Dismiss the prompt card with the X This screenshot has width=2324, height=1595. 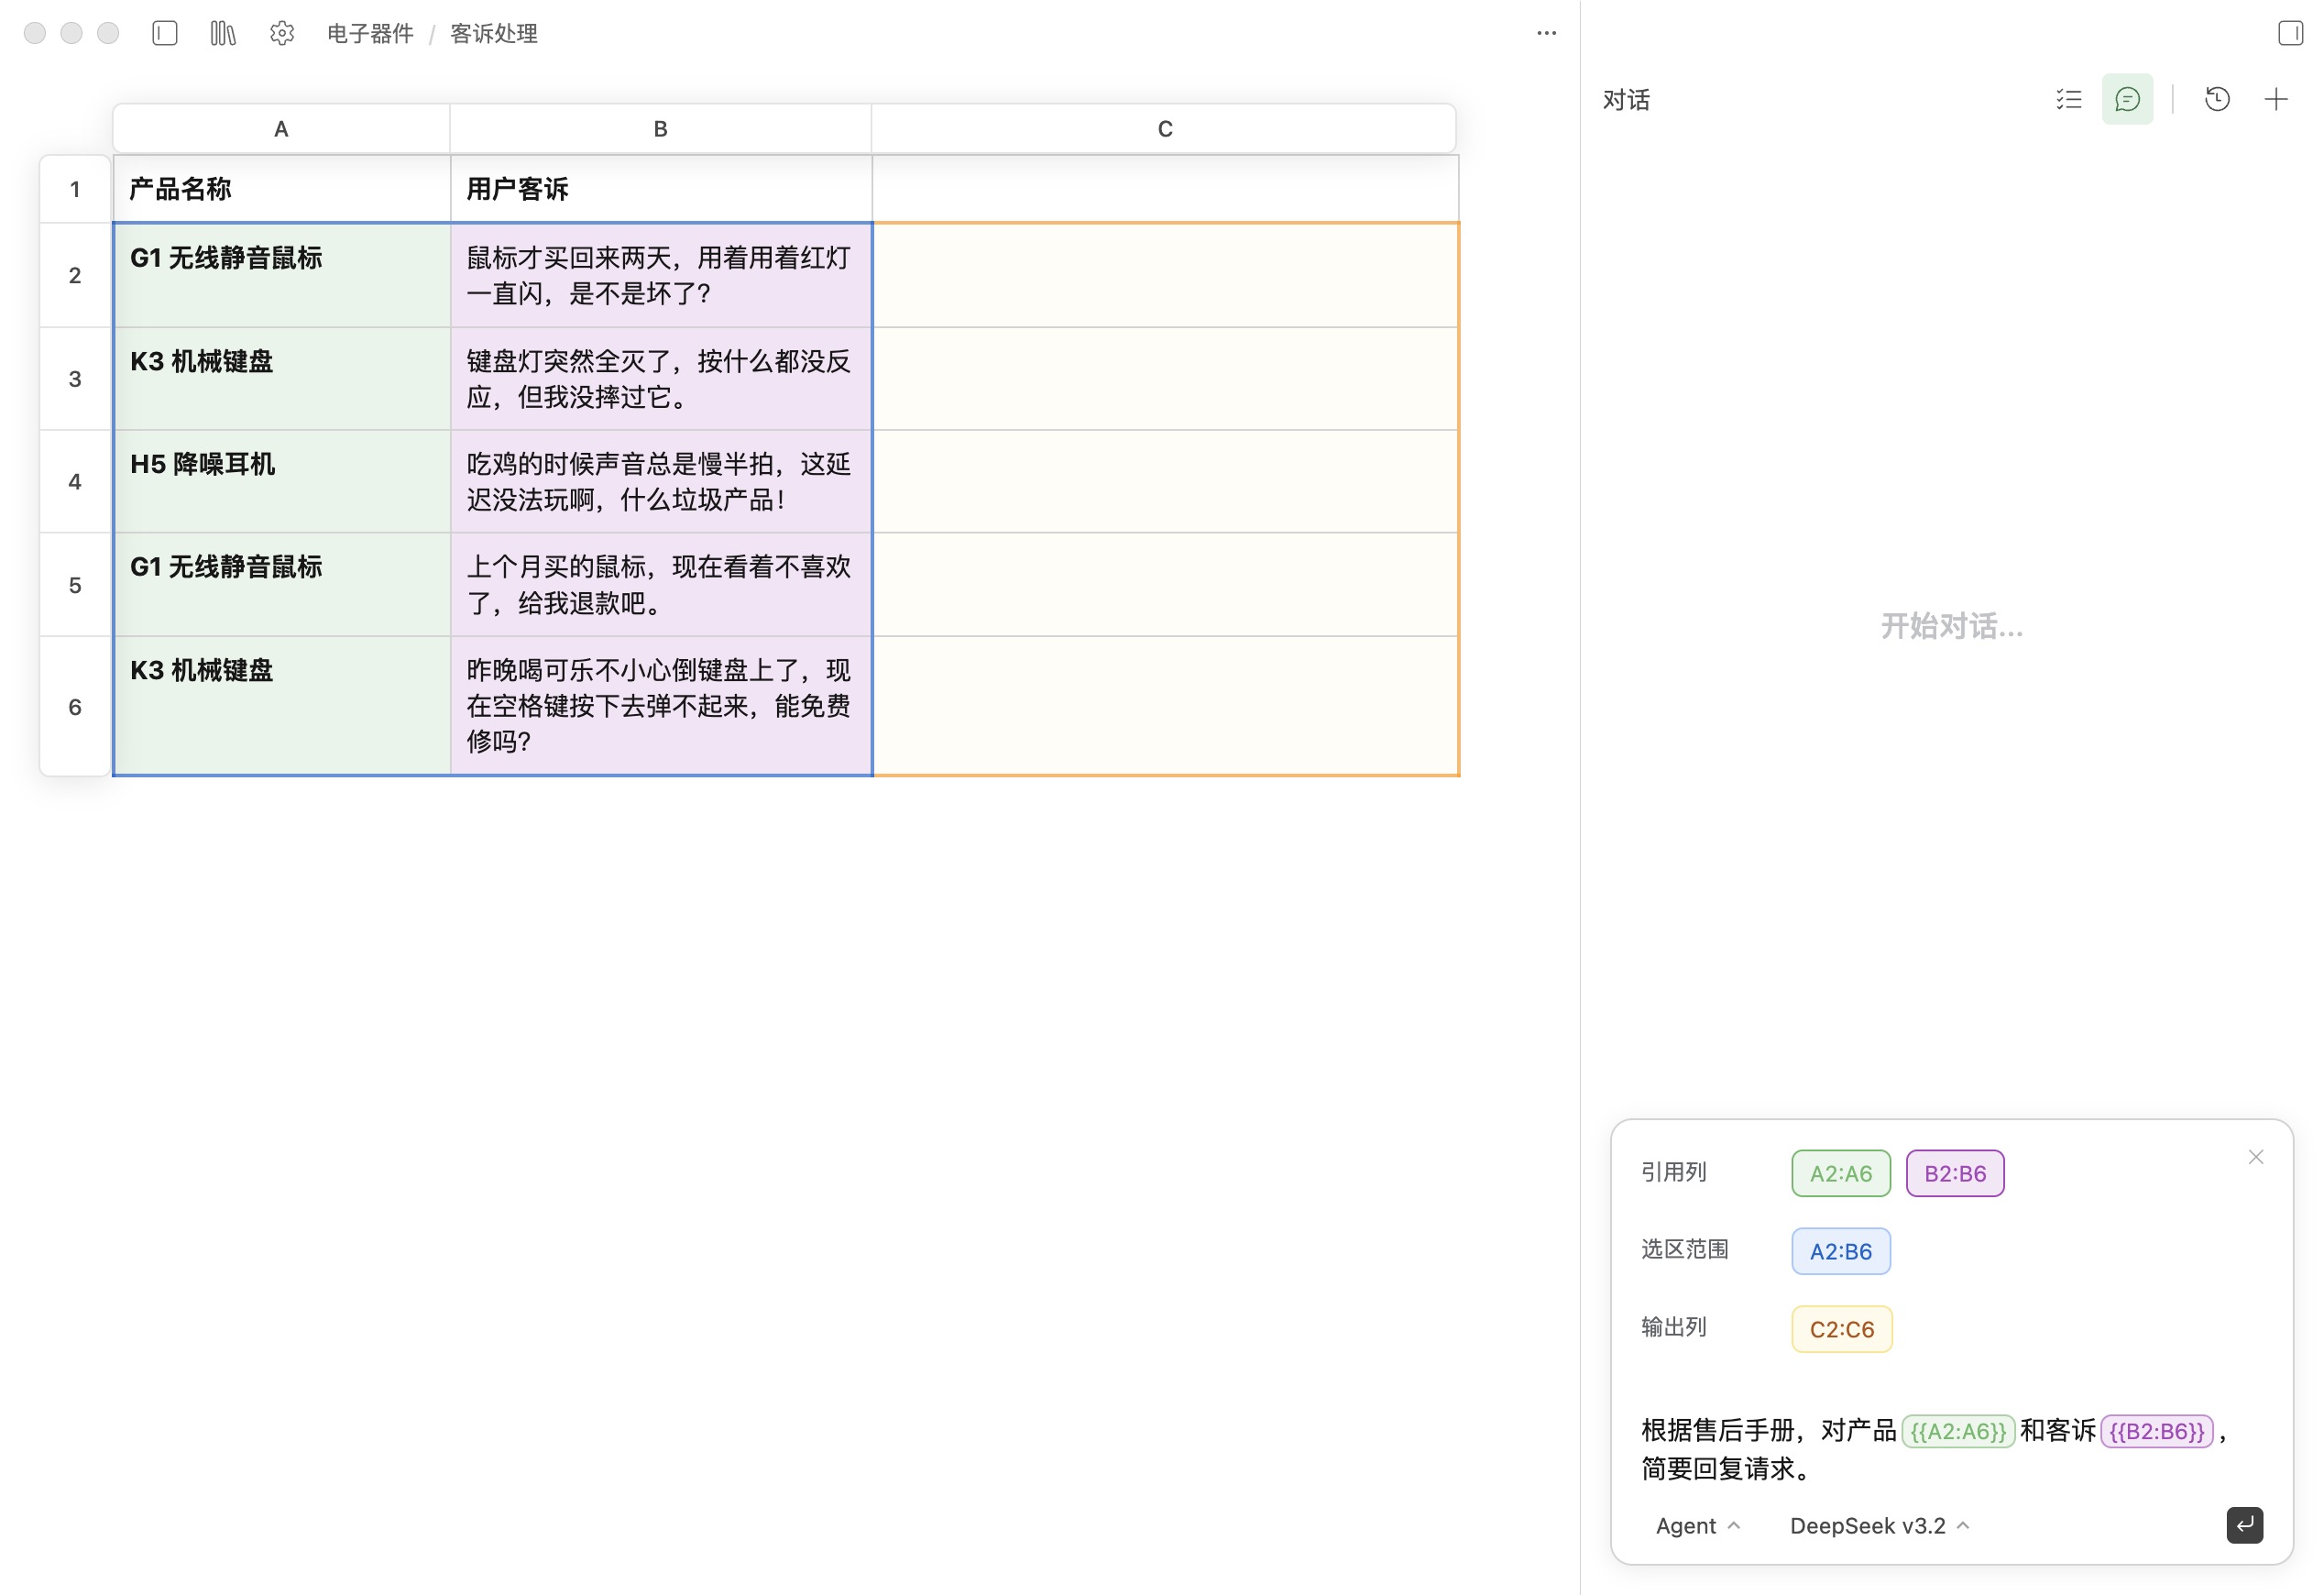point(2255,1156)
